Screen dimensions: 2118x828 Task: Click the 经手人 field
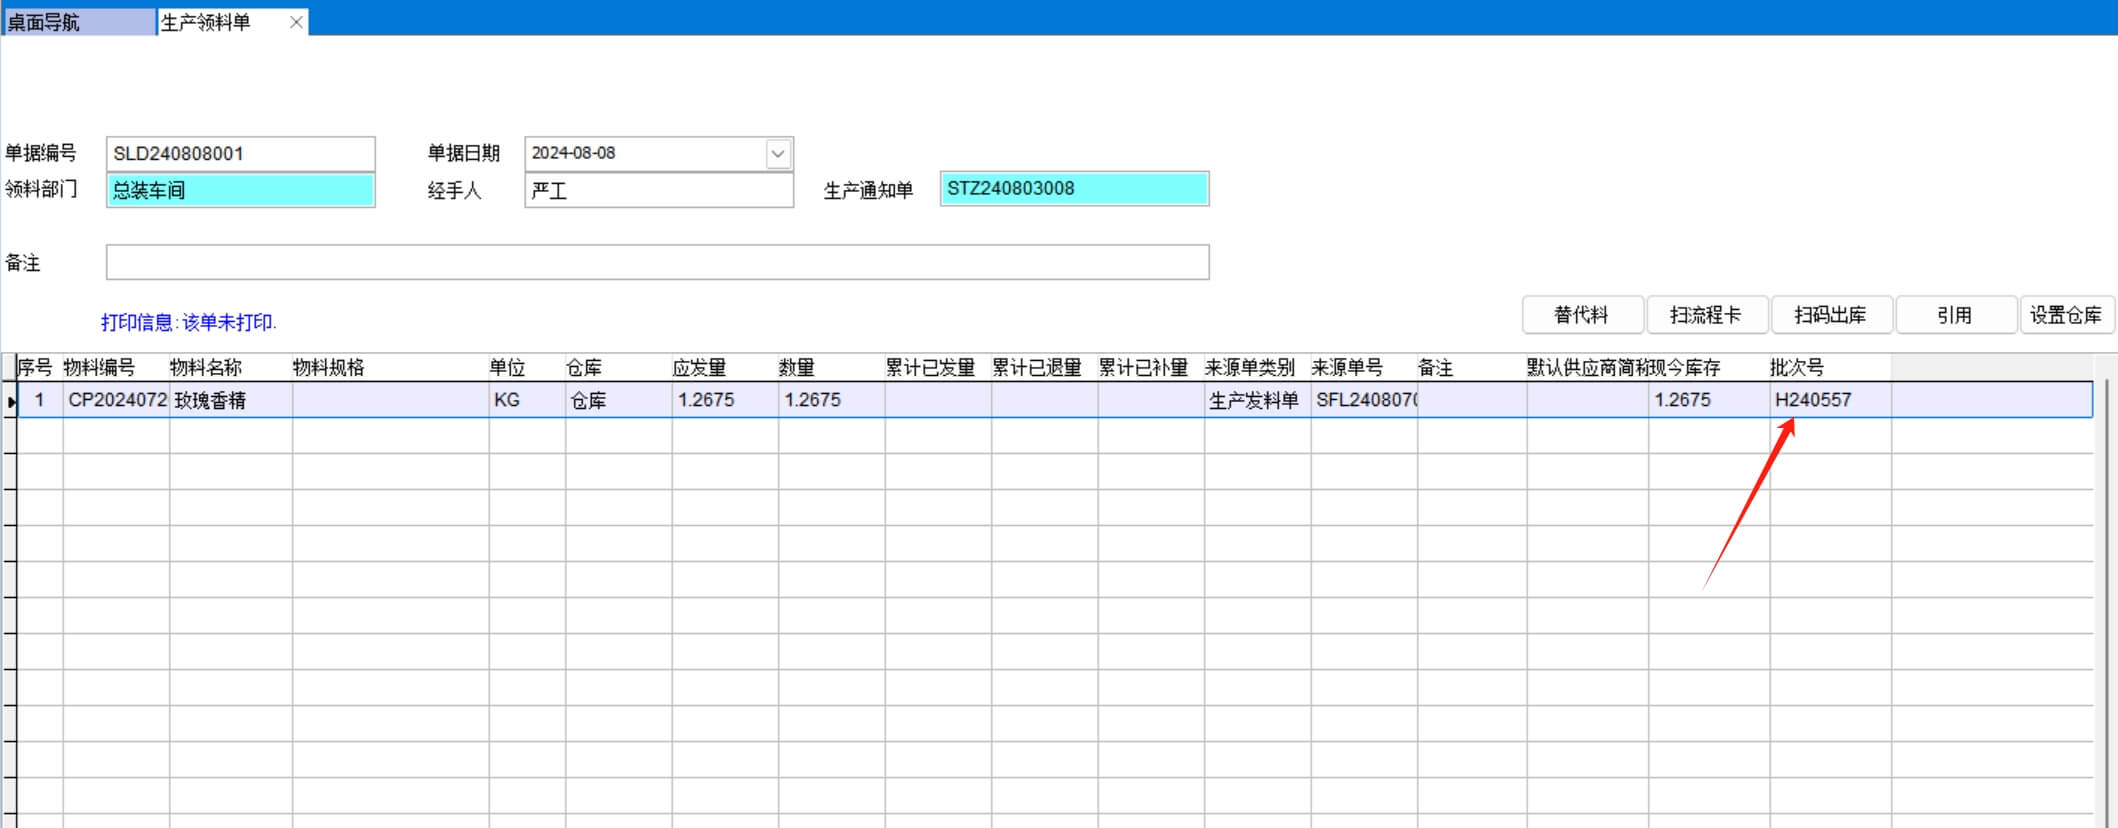point(658,190)
